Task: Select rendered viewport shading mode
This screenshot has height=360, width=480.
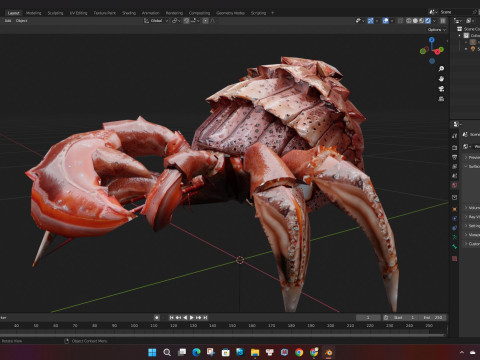Action: click(x=428, y=21)
